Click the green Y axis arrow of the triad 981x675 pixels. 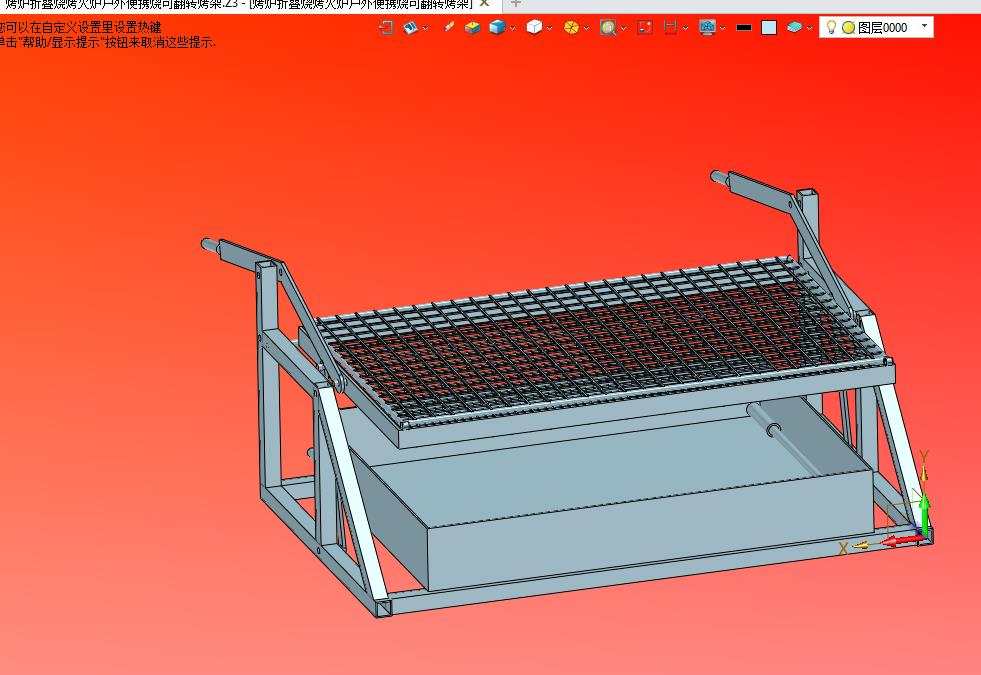click(925, 514)
